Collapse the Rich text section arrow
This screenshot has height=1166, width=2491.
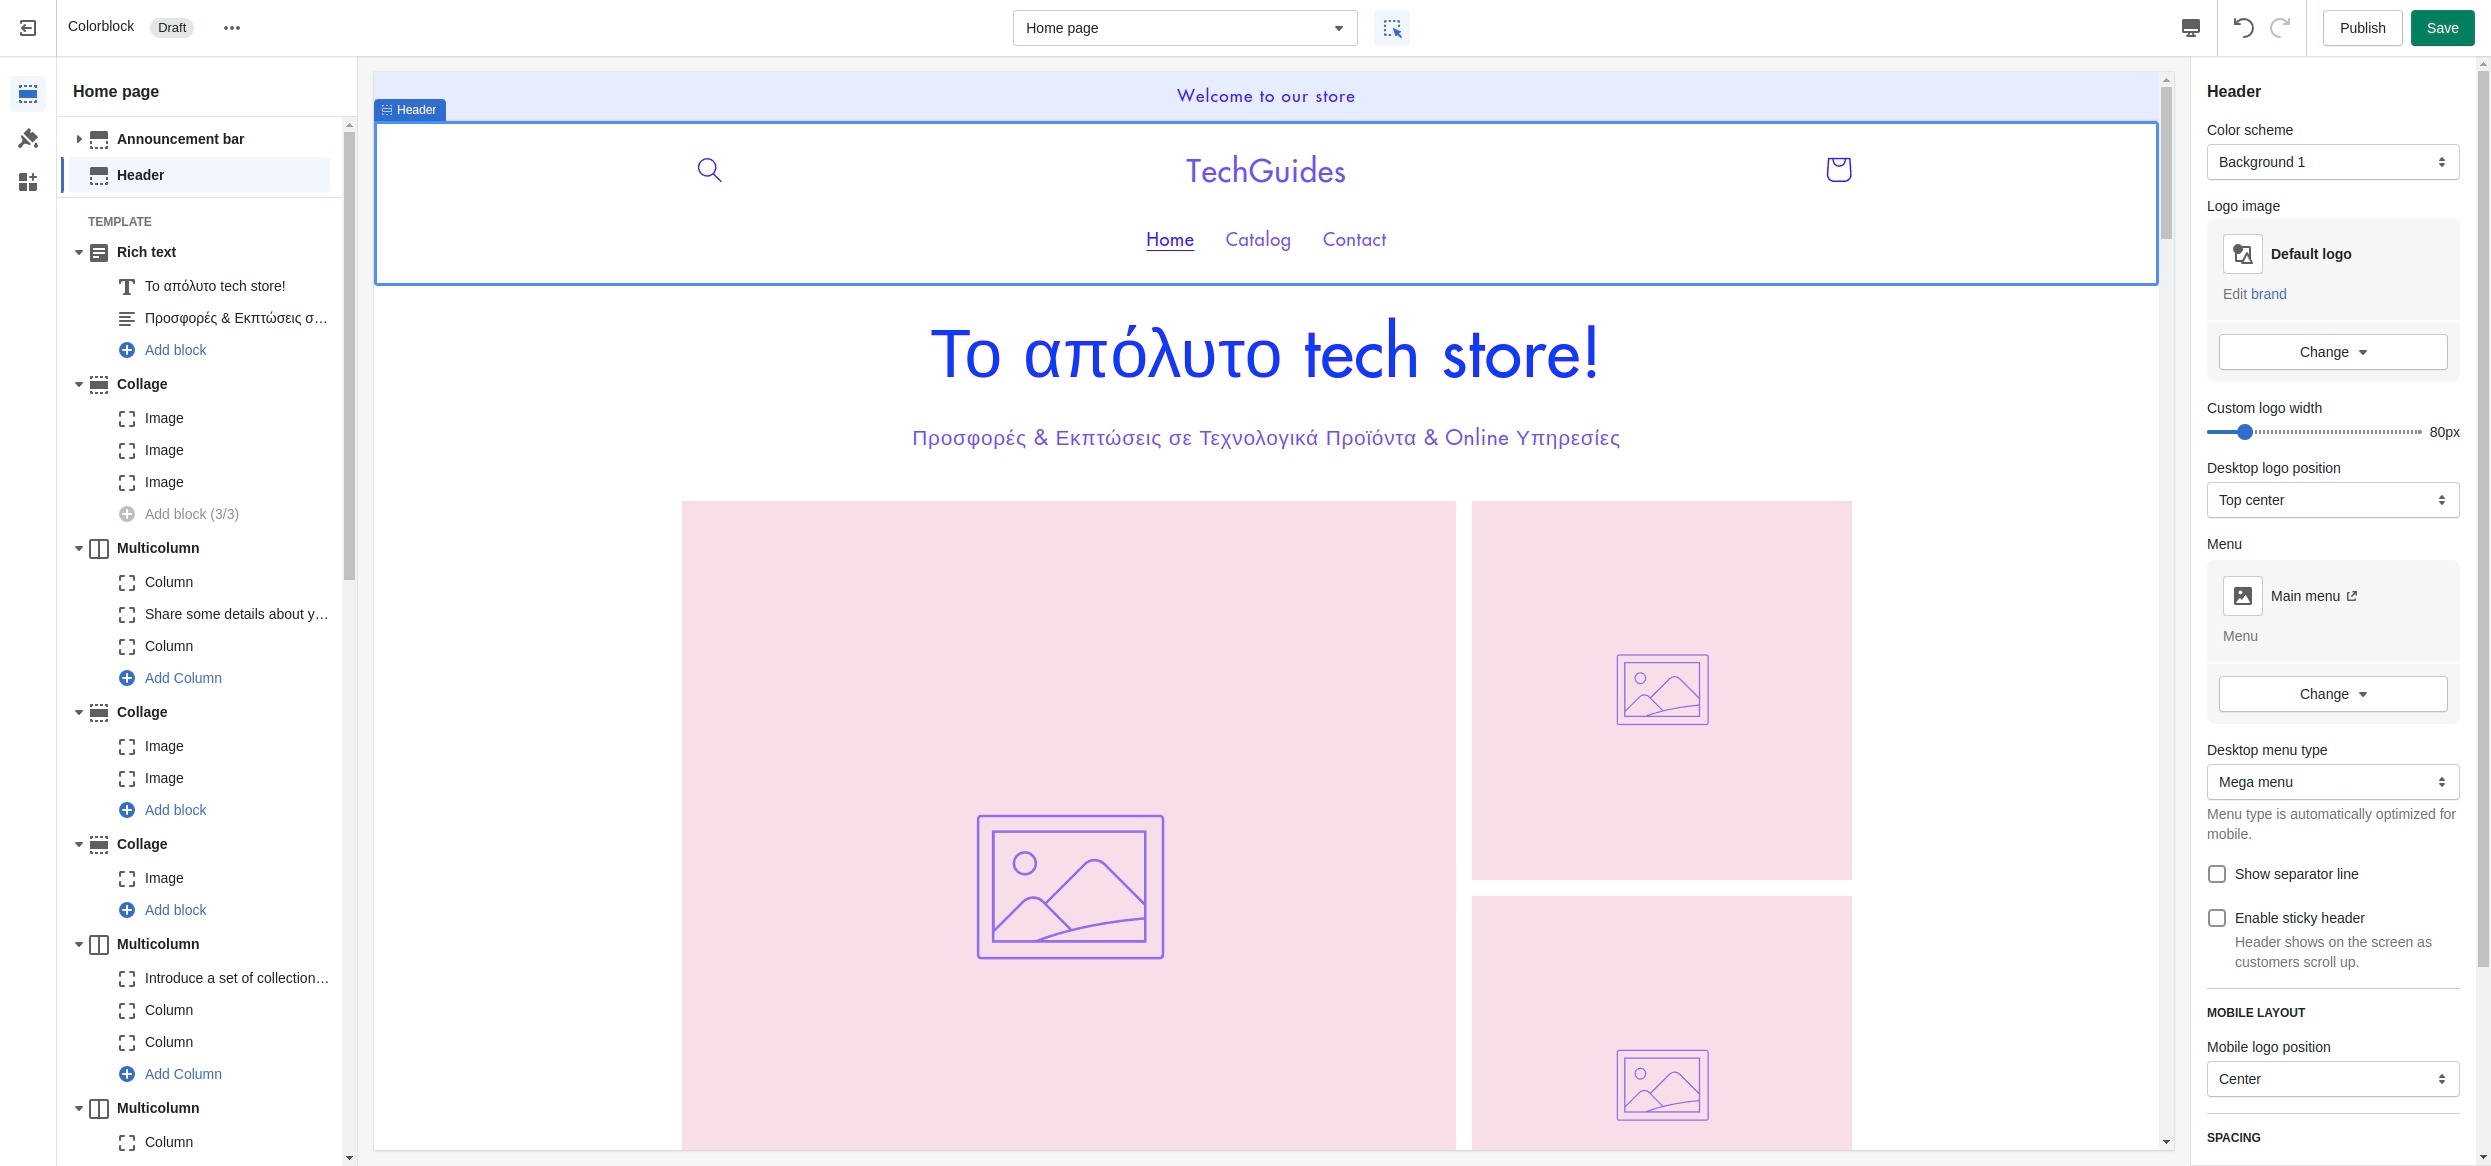coord(79,252)
